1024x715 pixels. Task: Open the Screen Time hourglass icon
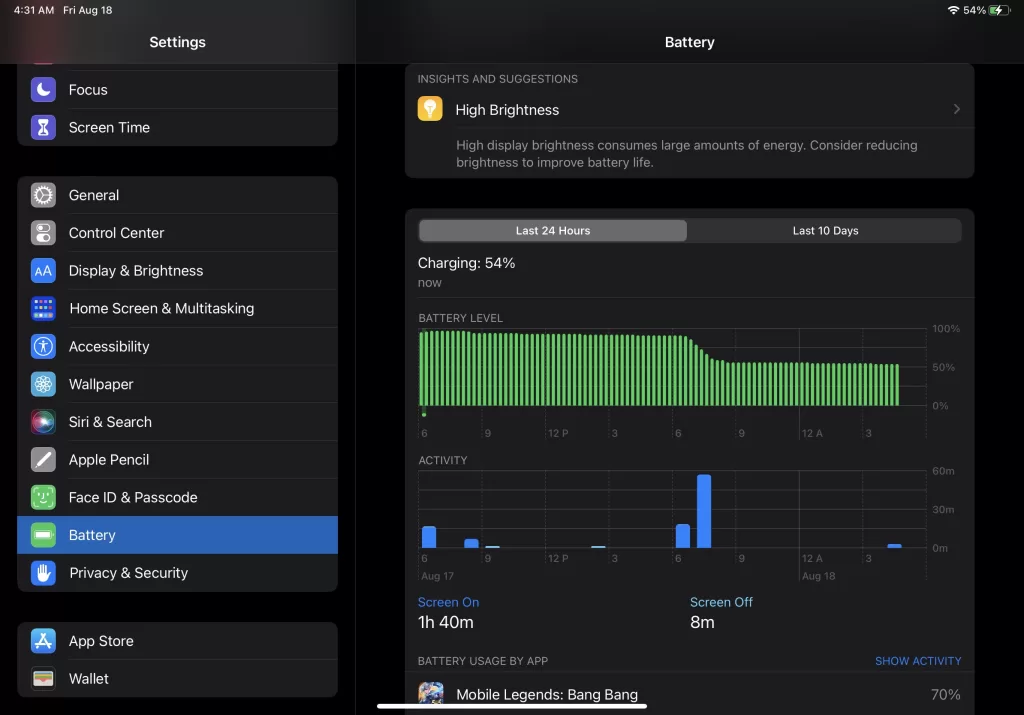(x=43, y=127)
